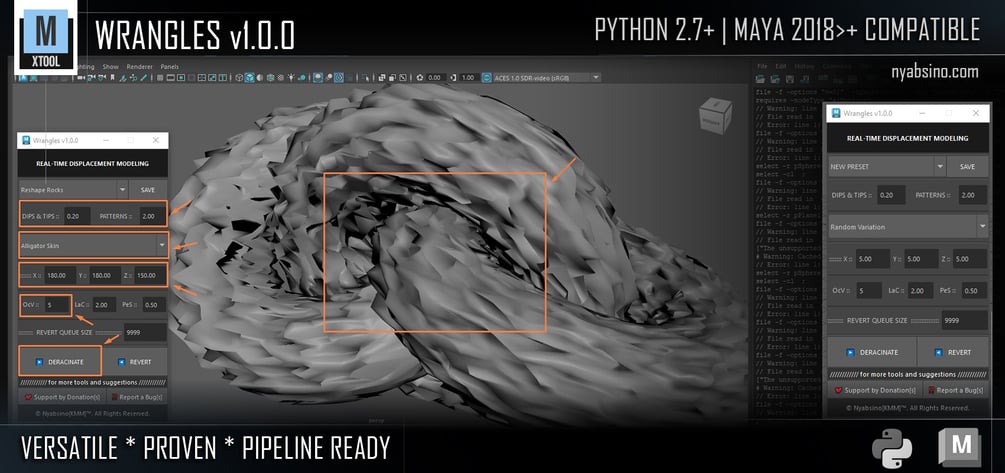This screenshot has height=473, width=1005.
Task: Click the Textured display icon
Action: tap(281, 77)
